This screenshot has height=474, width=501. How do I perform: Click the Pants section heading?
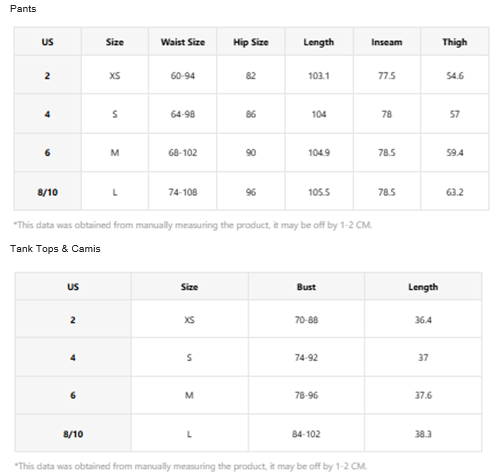tap(23, 9)
